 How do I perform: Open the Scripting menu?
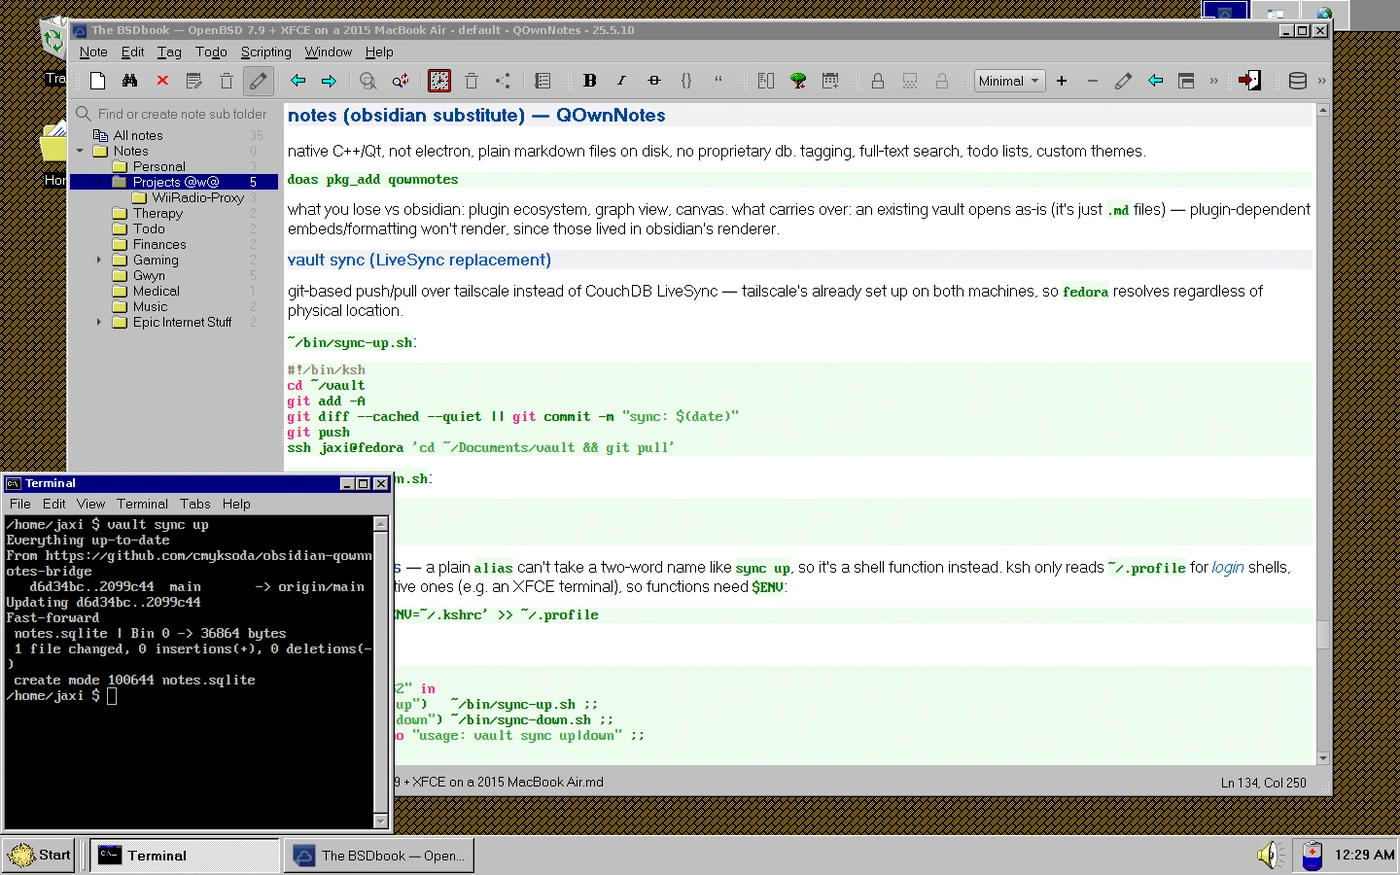(266, 52)
